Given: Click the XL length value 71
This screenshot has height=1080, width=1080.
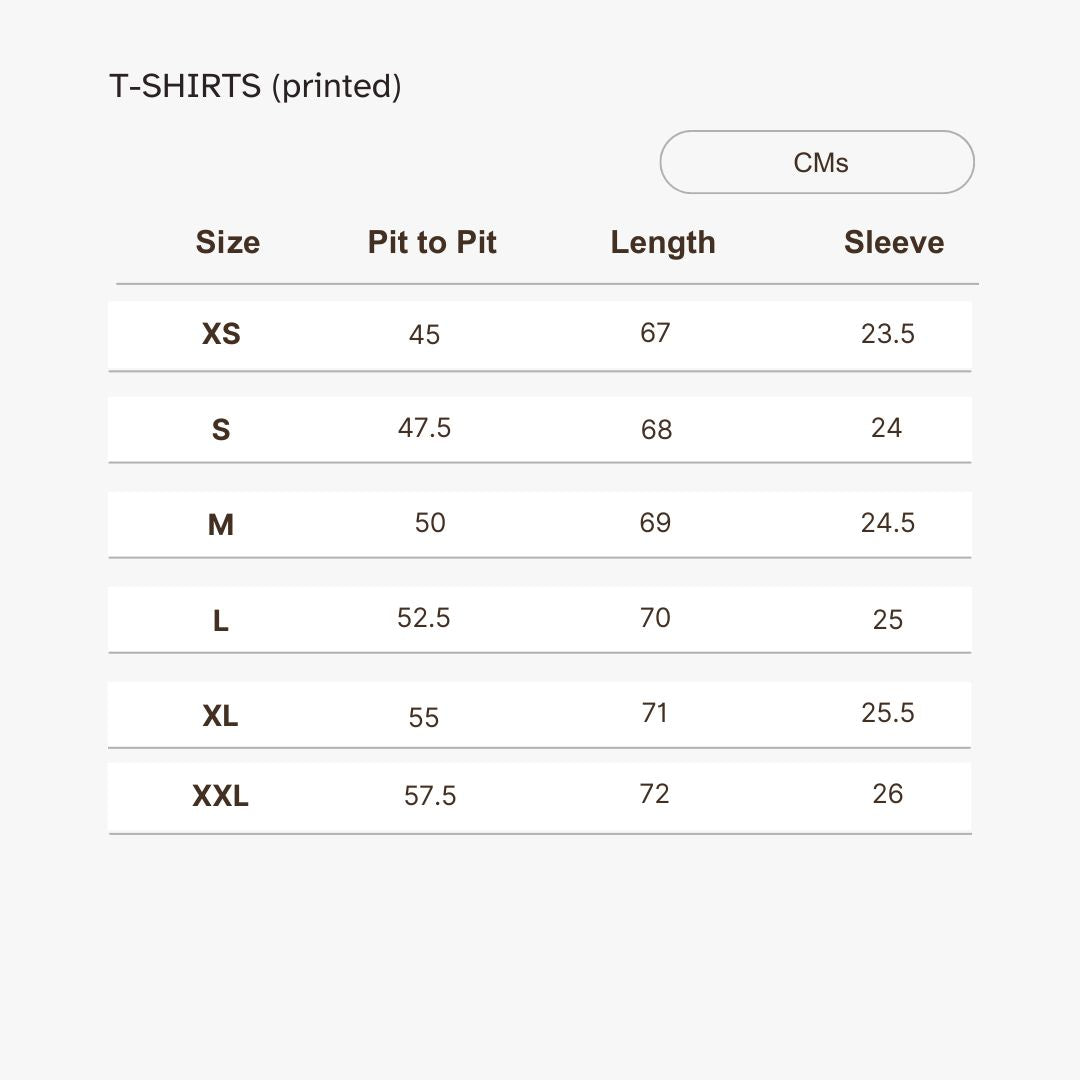Looking at the screenshot, I should tap(655, 713).
